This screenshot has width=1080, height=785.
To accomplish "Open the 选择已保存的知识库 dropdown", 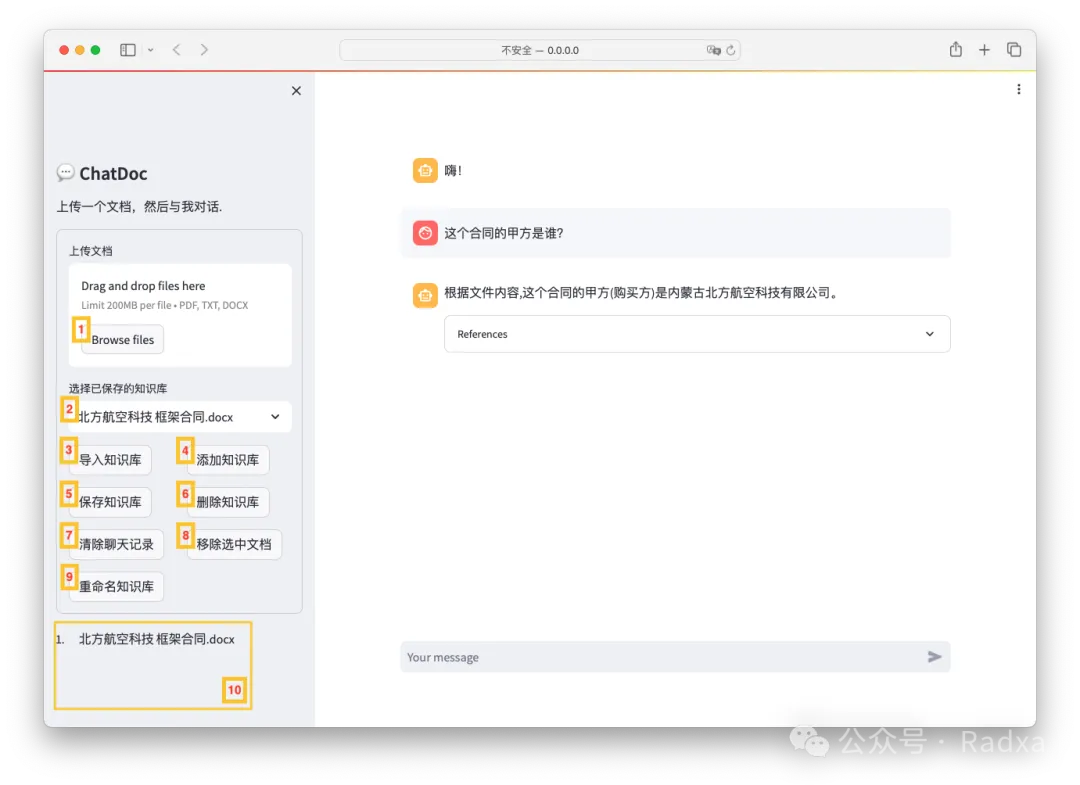I will click(180, 417).
